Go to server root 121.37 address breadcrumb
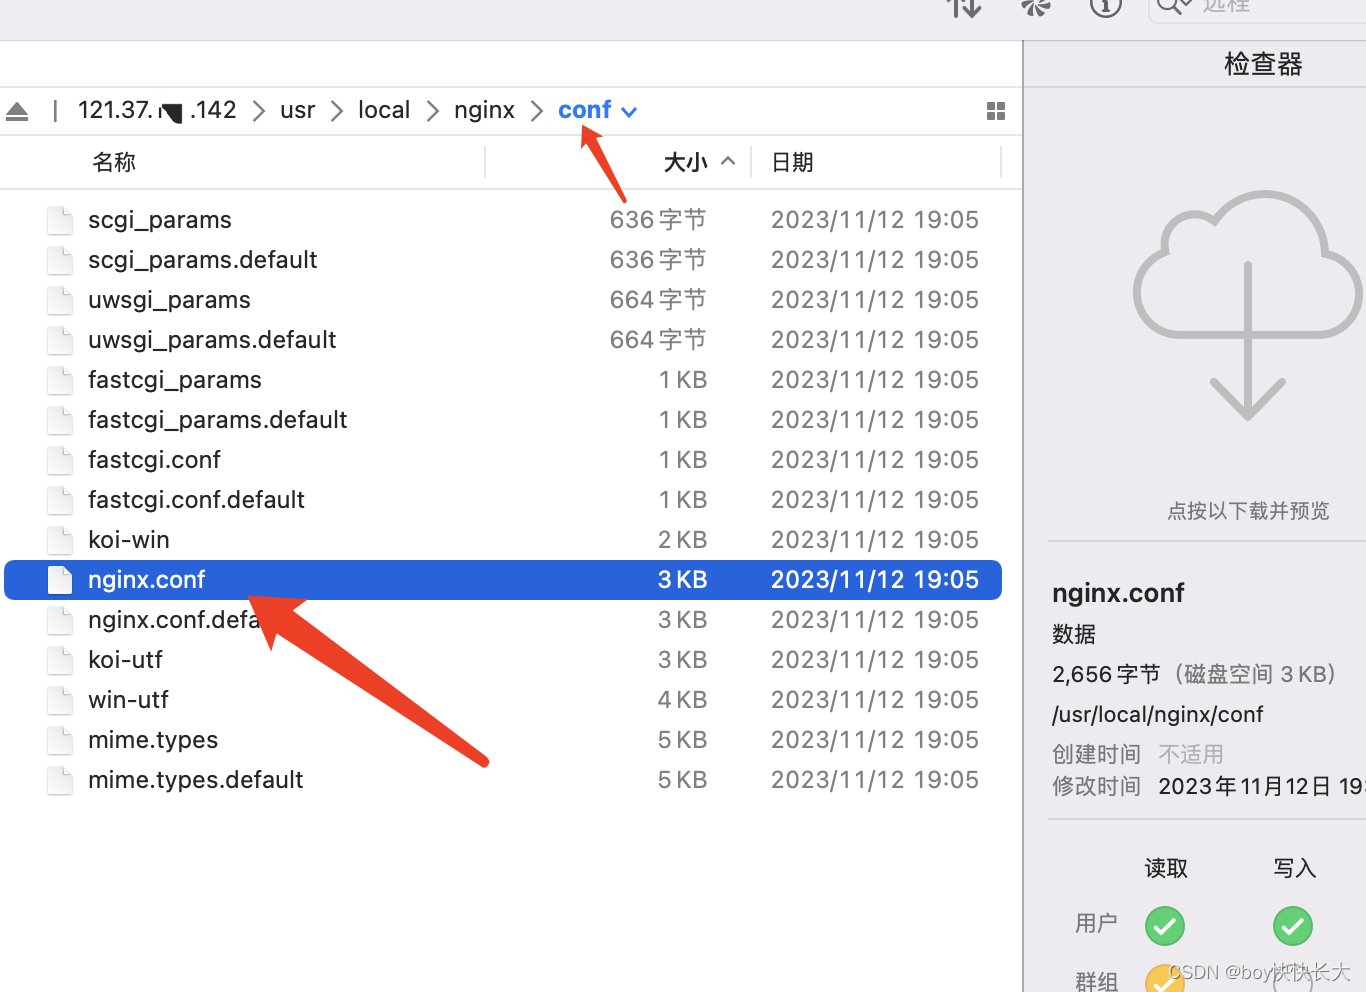1366x992 pixels. click(x=157, y=110)
